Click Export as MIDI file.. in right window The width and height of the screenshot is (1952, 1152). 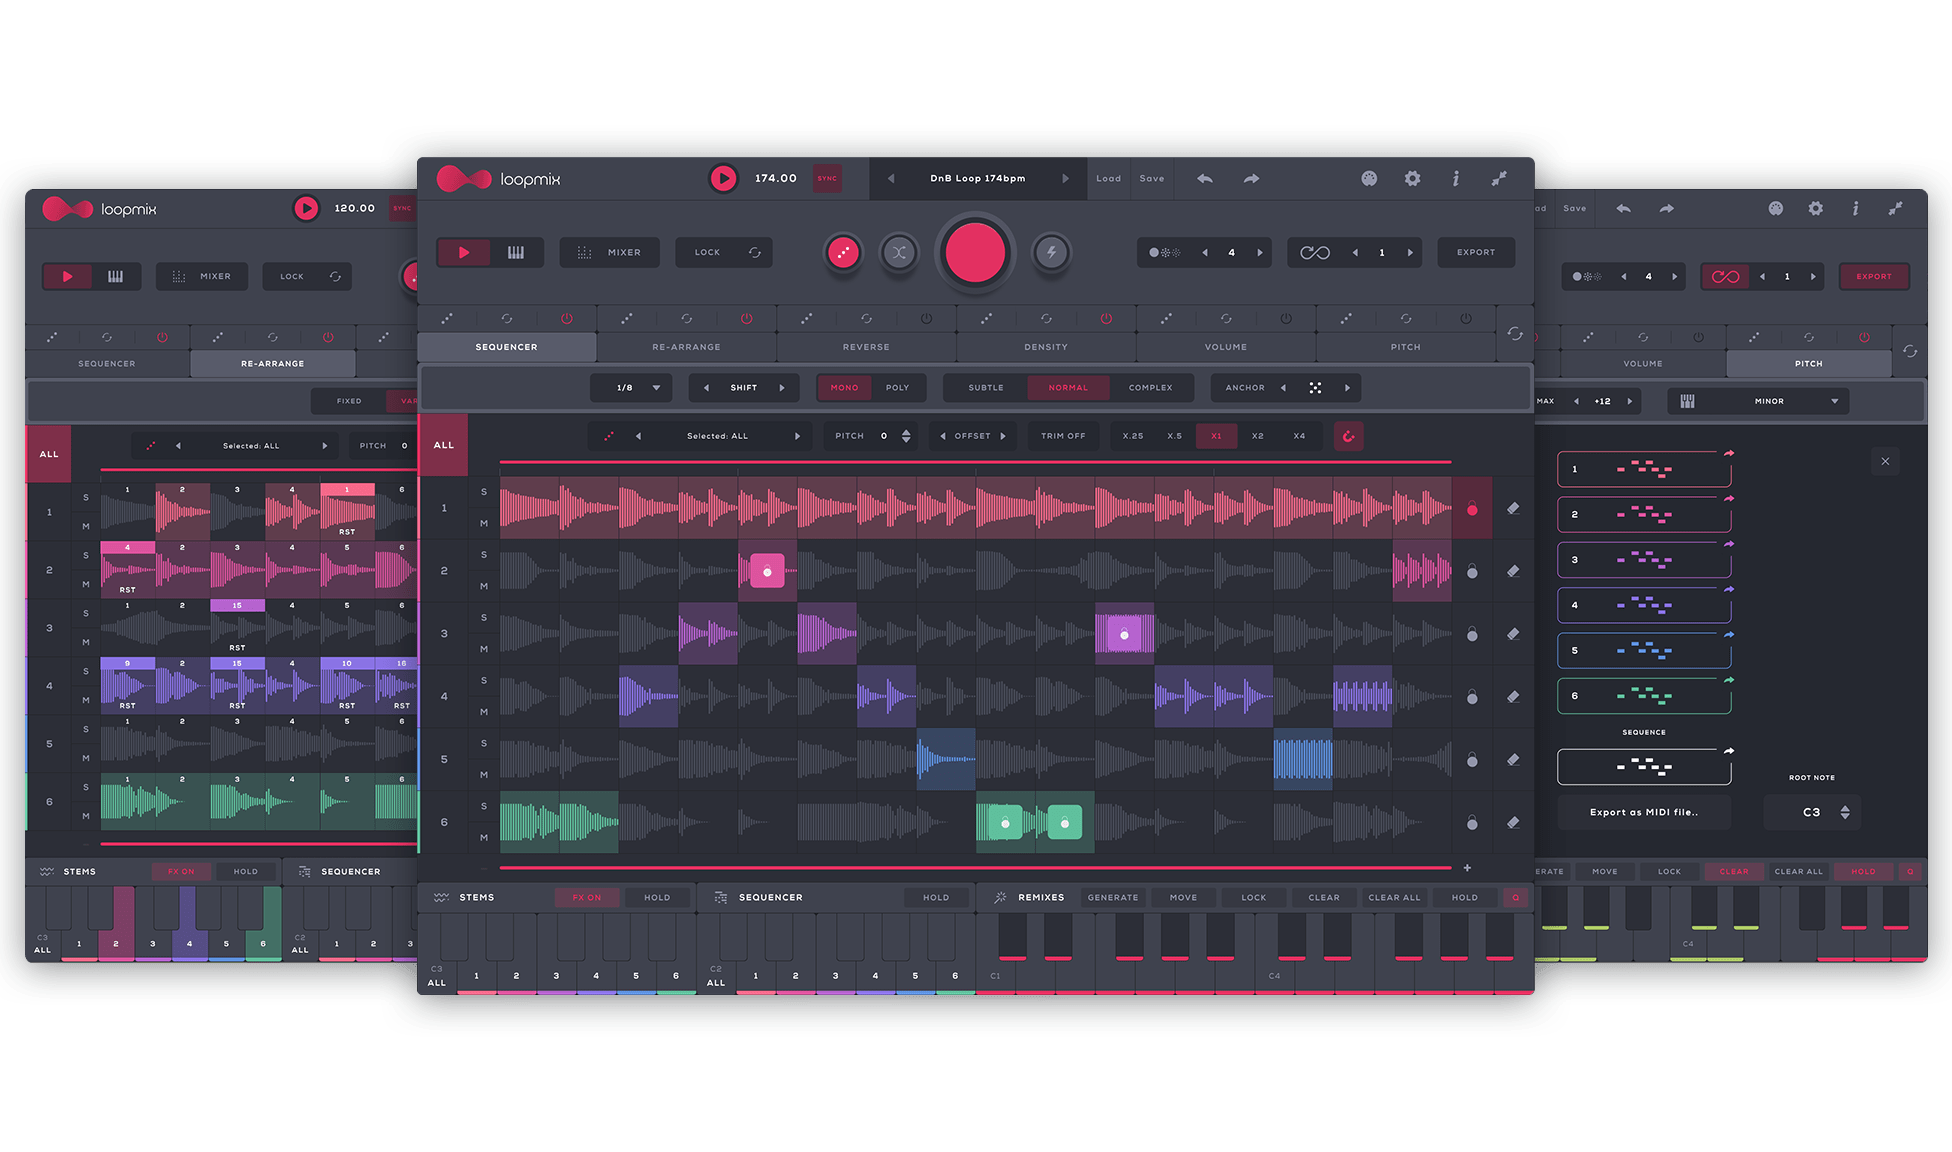[1644, 812]
